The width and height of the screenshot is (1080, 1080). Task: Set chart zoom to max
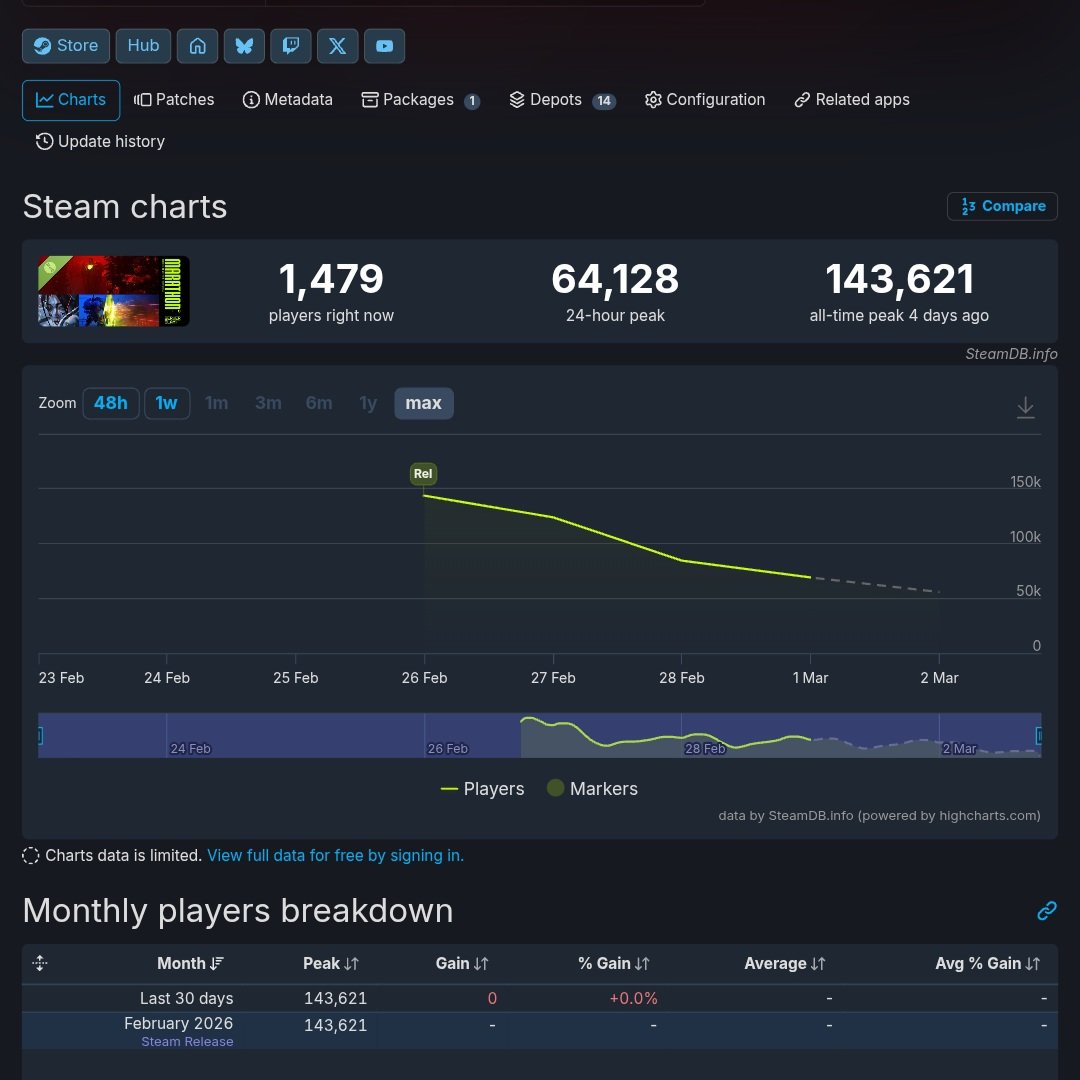tap(424, 404)
